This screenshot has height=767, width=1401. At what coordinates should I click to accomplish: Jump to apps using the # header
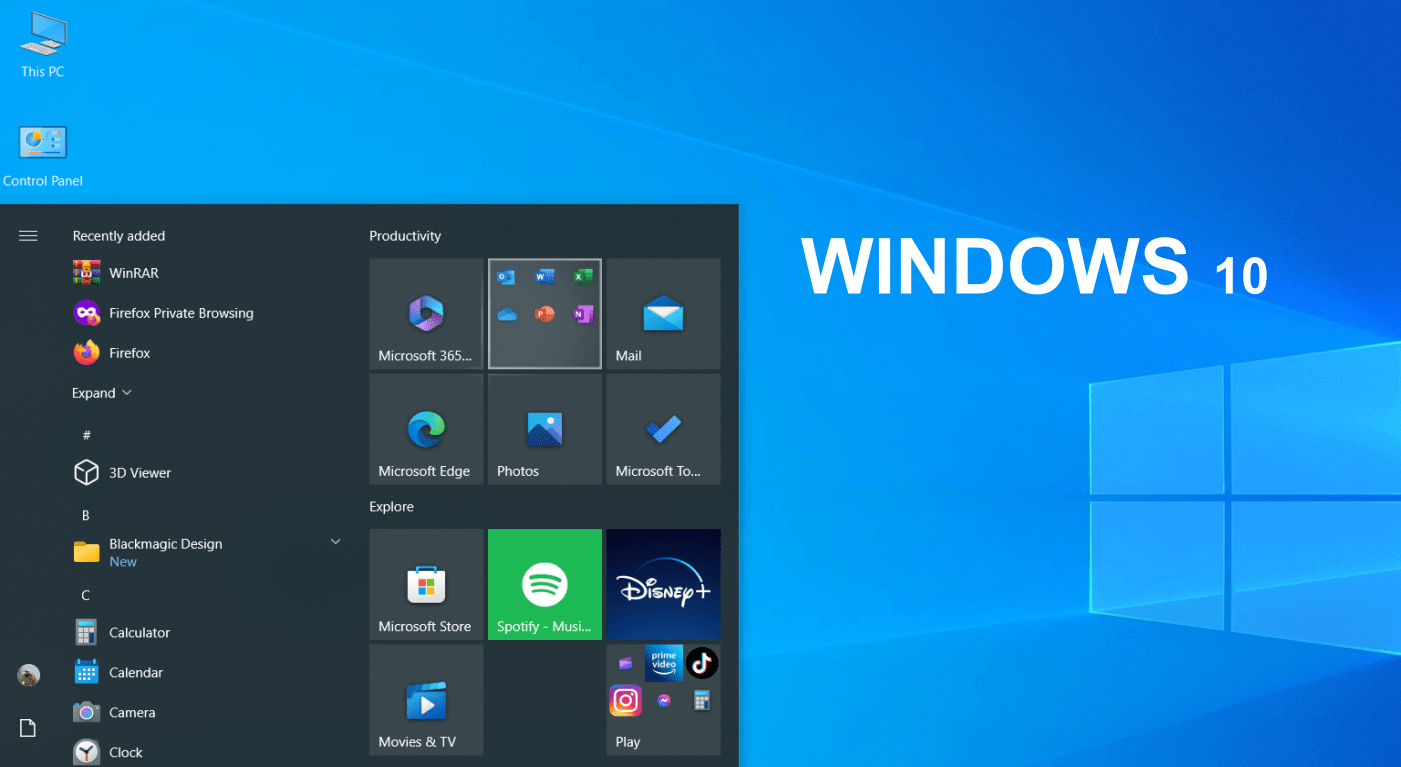pyautogui.click(x=86, y=435)
